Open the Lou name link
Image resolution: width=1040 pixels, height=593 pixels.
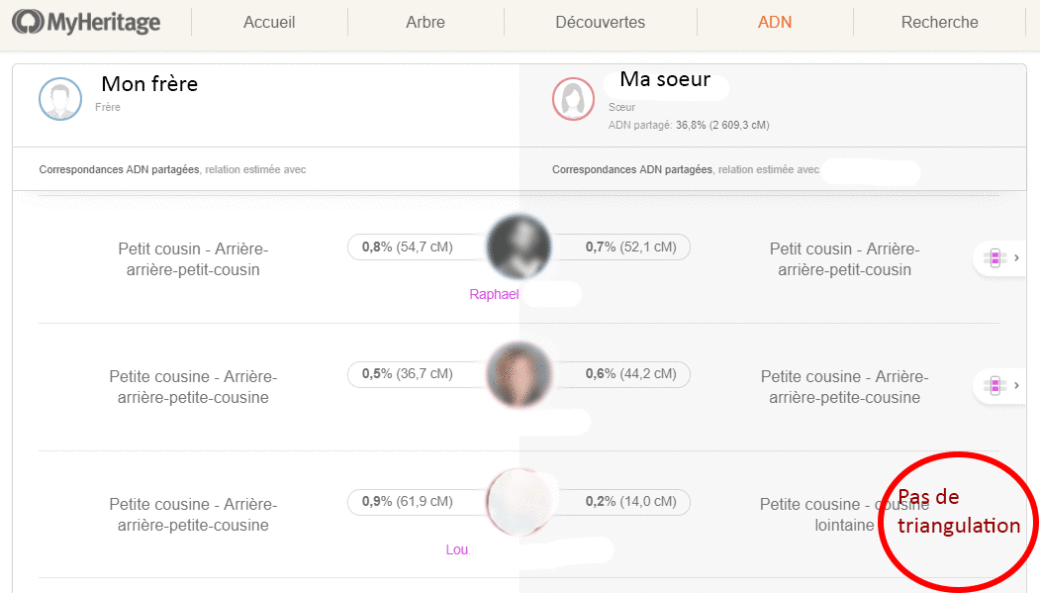457,549
